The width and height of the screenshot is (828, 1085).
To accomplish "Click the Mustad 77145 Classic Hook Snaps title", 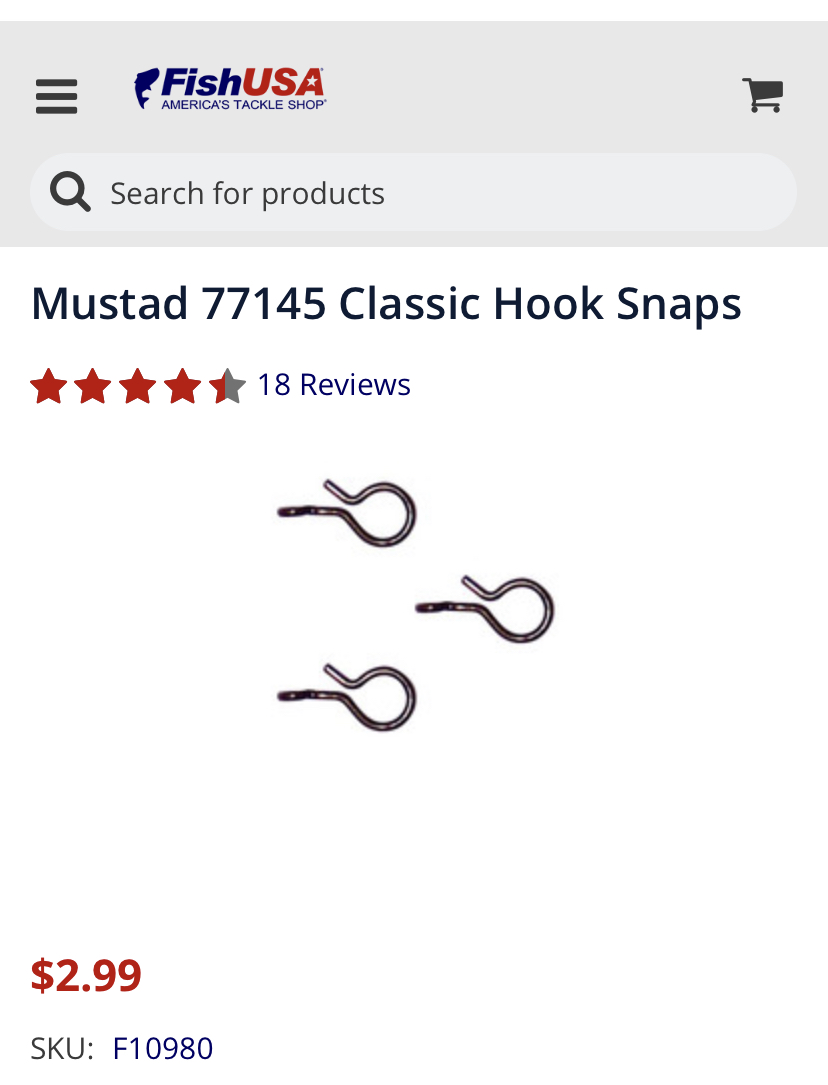I will (386, 304).
